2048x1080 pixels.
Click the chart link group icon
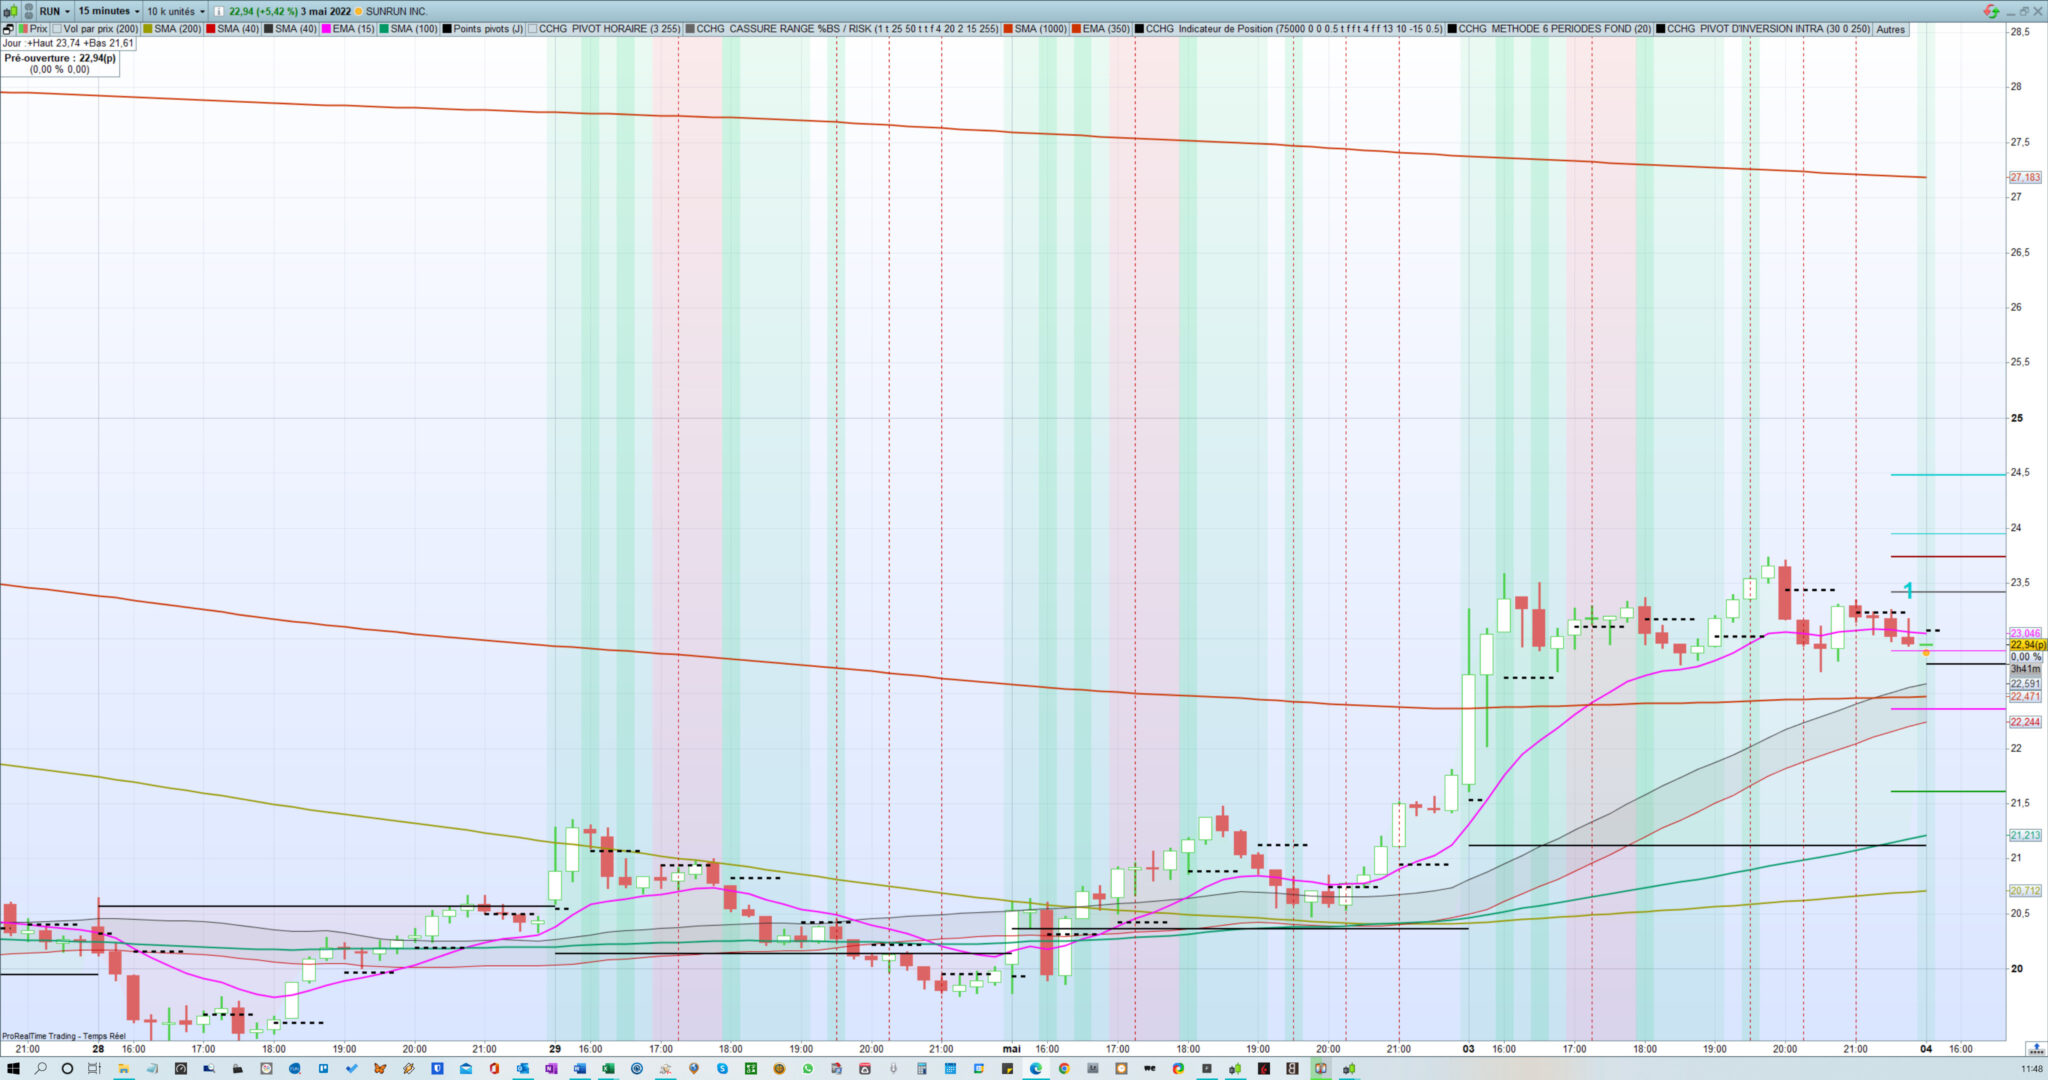(x=26, y=11)
